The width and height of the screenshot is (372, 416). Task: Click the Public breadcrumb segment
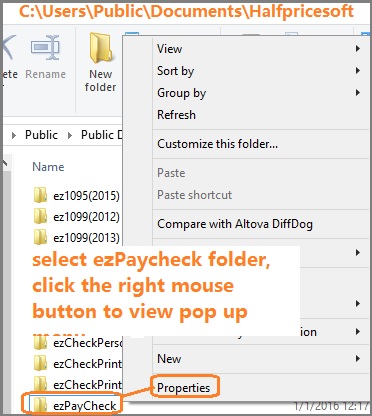coord(41,135)
